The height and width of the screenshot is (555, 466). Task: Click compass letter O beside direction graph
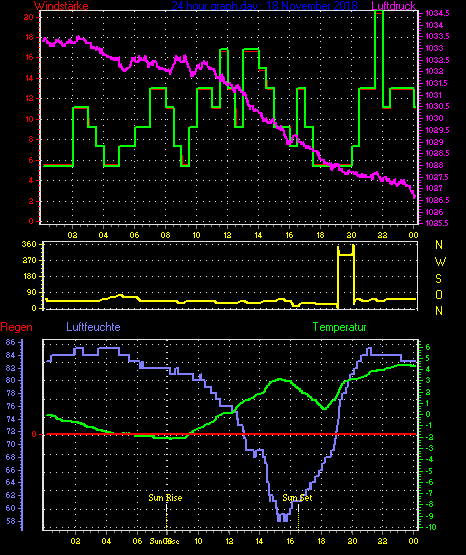point(439,294)
